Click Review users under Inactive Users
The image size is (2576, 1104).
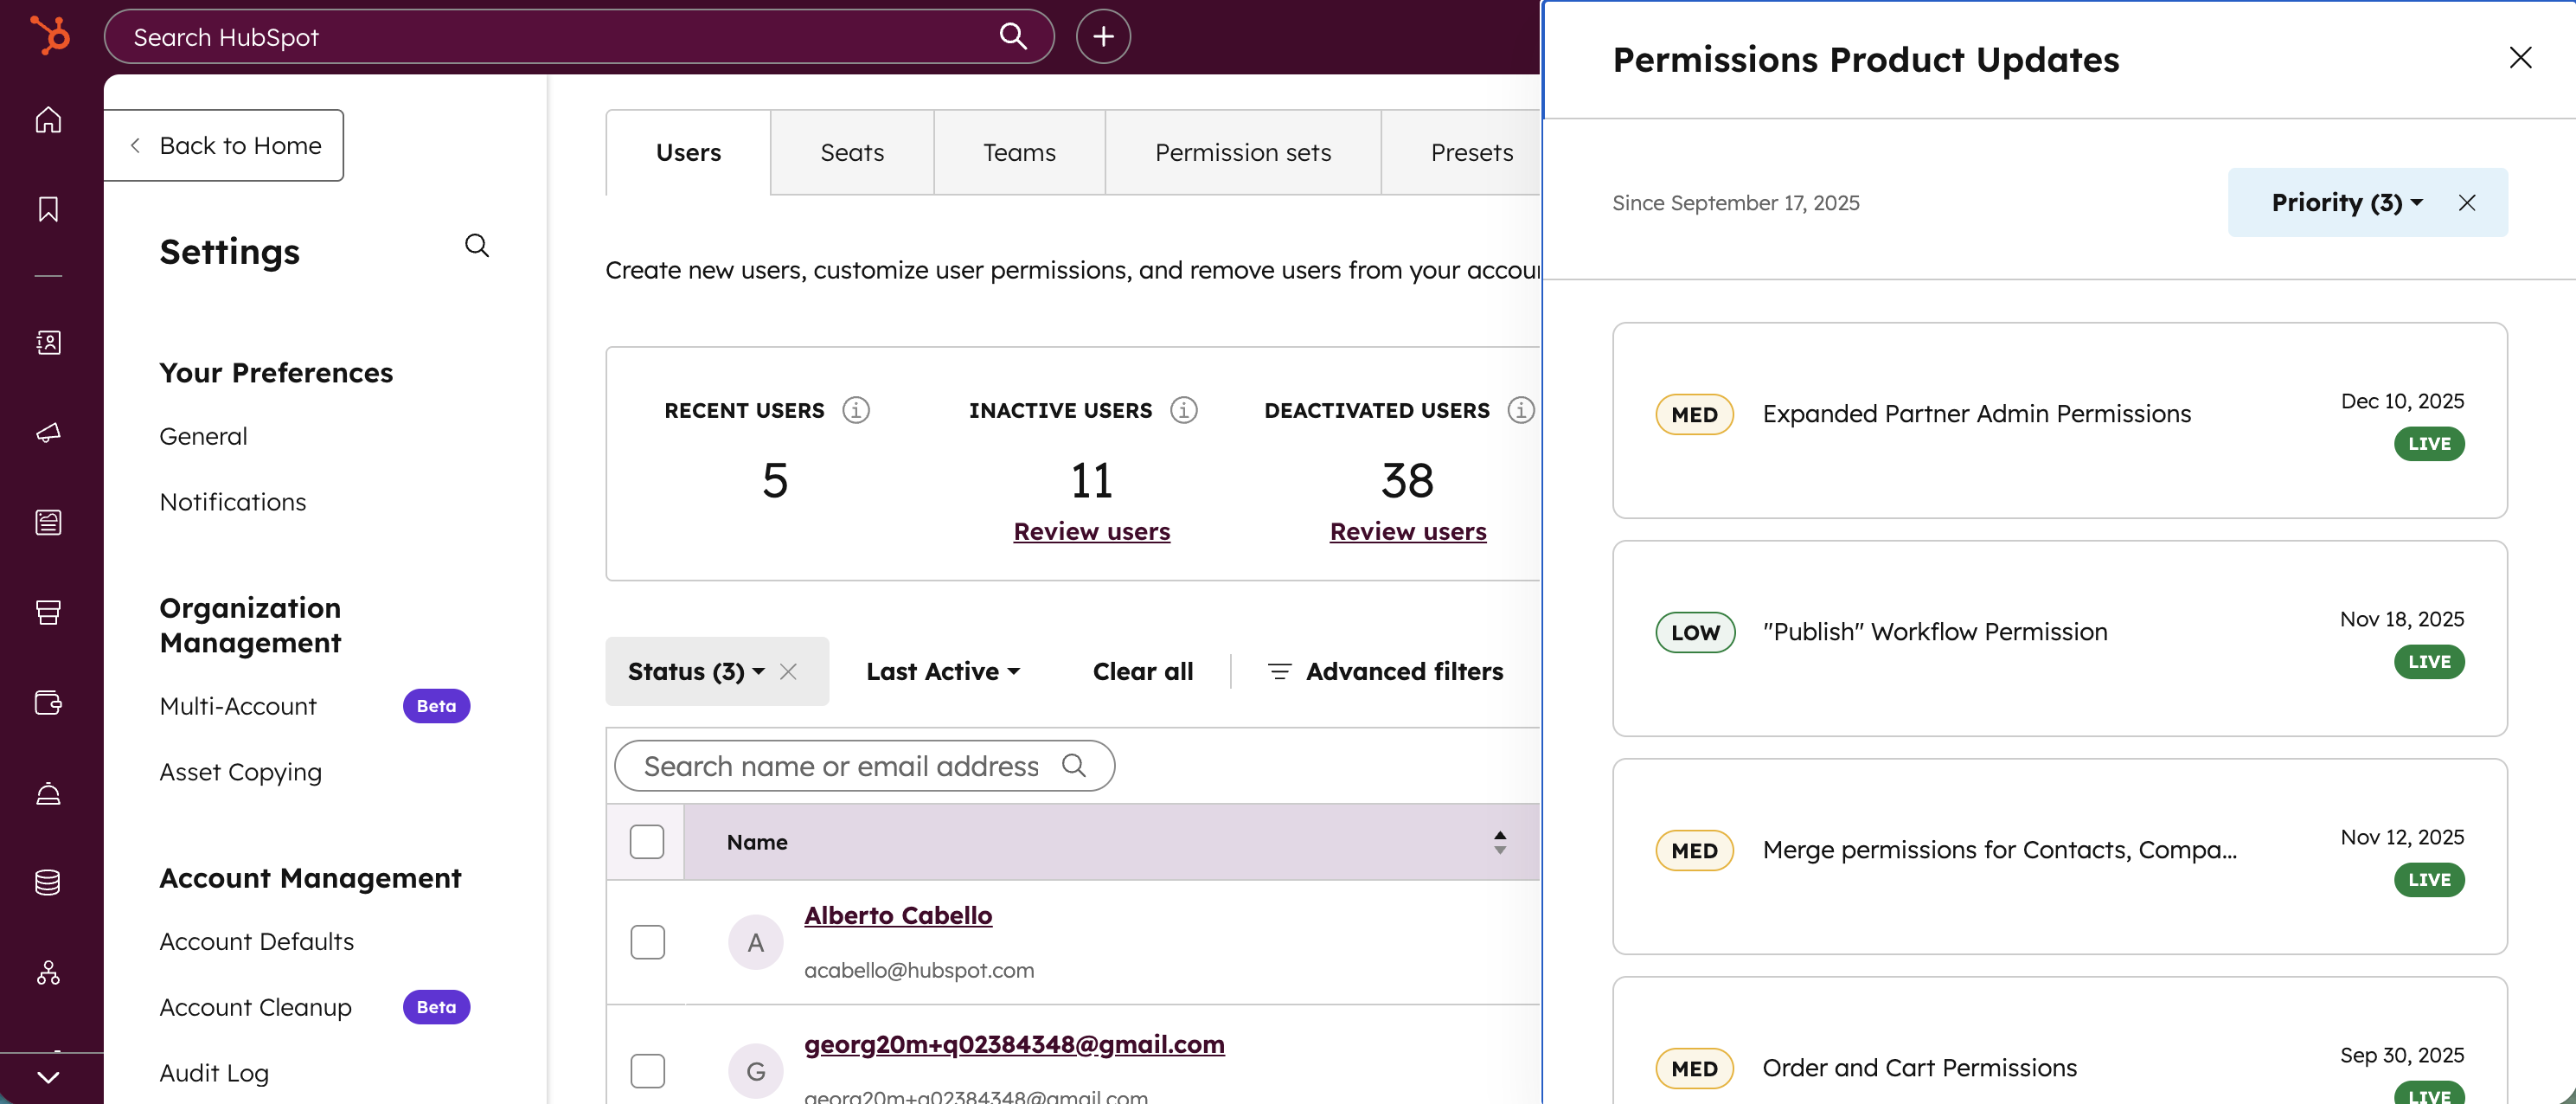pyautogui.click(x=1091, y=532)
